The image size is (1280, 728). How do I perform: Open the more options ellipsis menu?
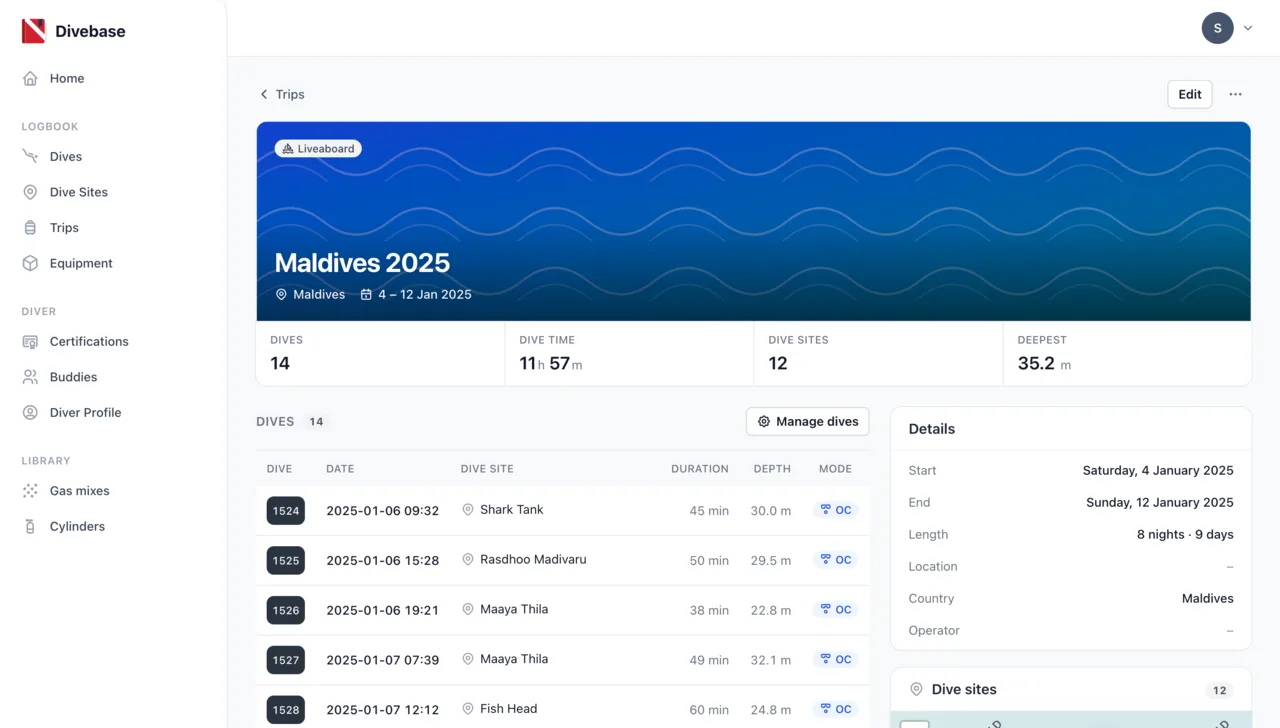point(1236,94)
